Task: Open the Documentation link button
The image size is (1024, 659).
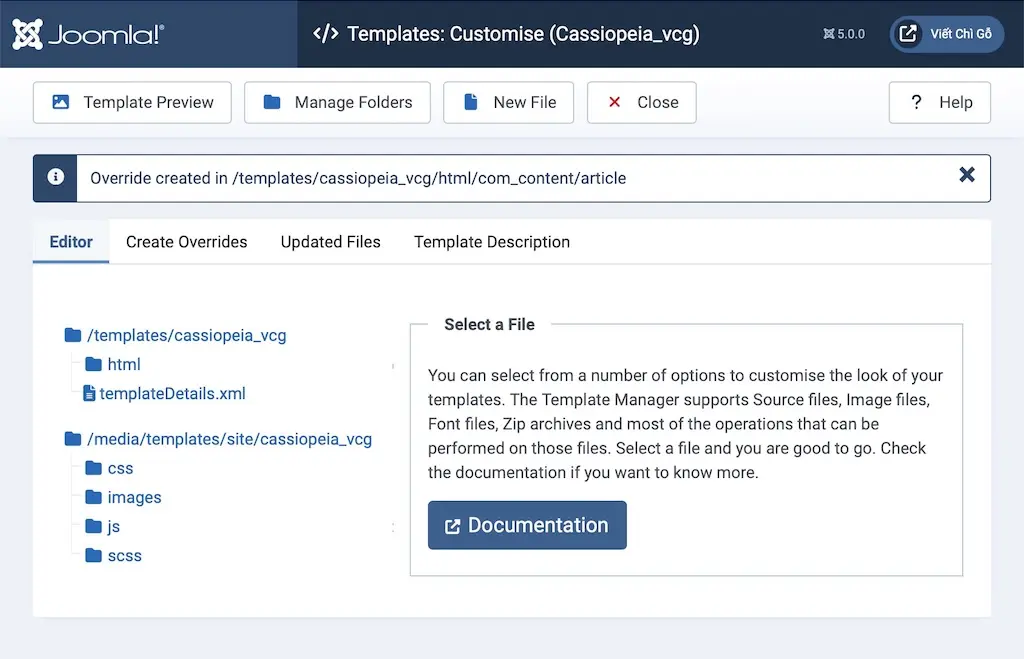Action: [527, 525]
